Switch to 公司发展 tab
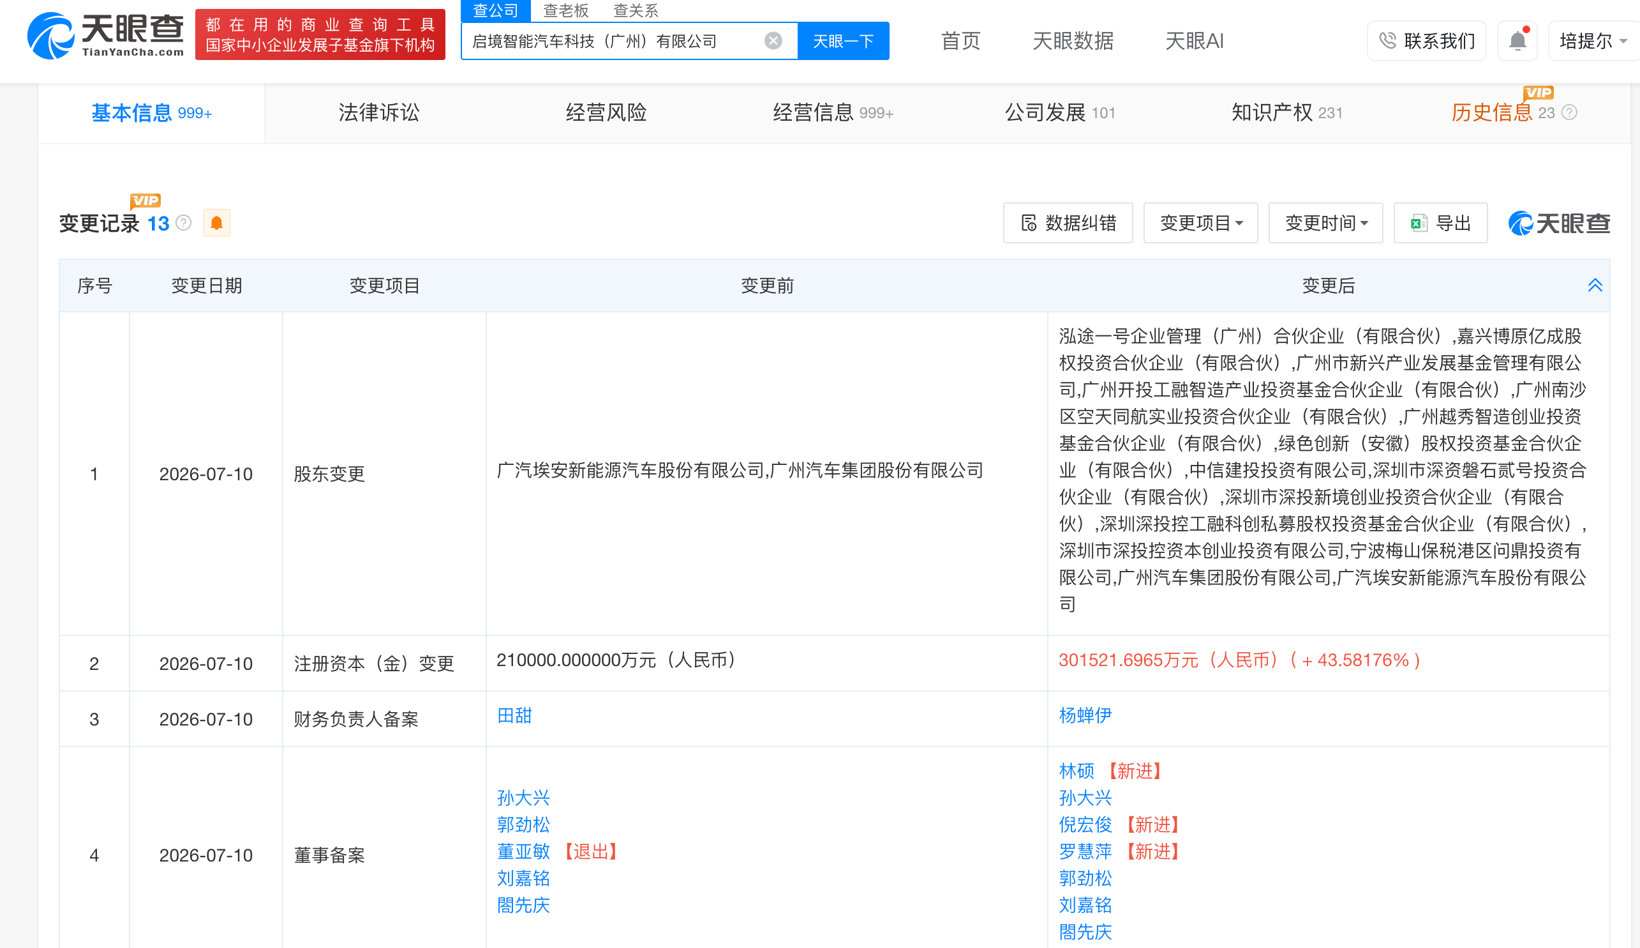Screen dimensions: 1640x948 click(1060, 113)
